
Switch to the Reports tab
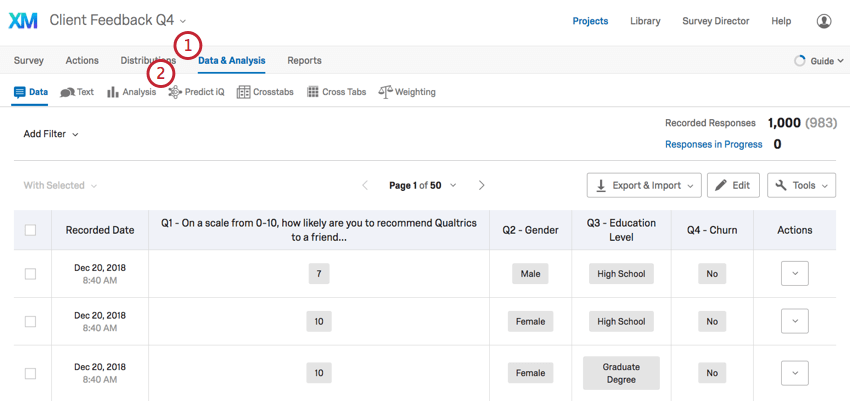pos(304,61)
